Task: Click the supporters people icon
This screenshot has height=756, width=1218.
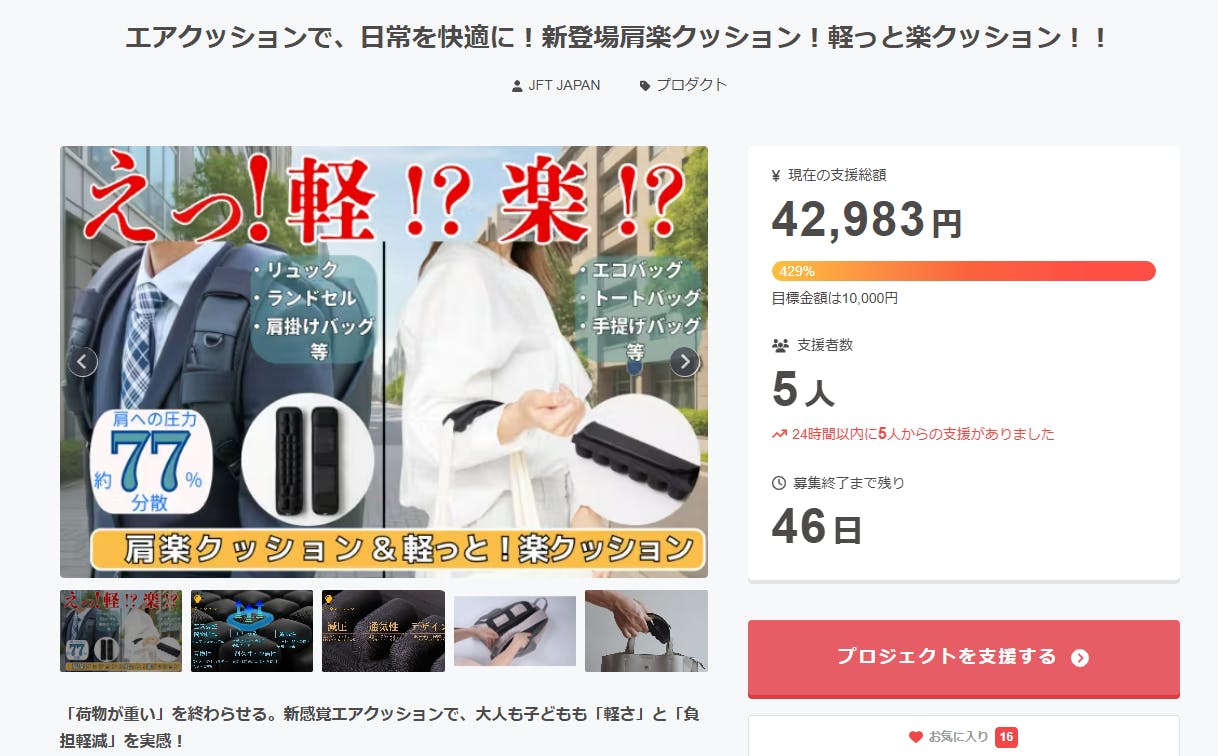Action: [781, 345]
